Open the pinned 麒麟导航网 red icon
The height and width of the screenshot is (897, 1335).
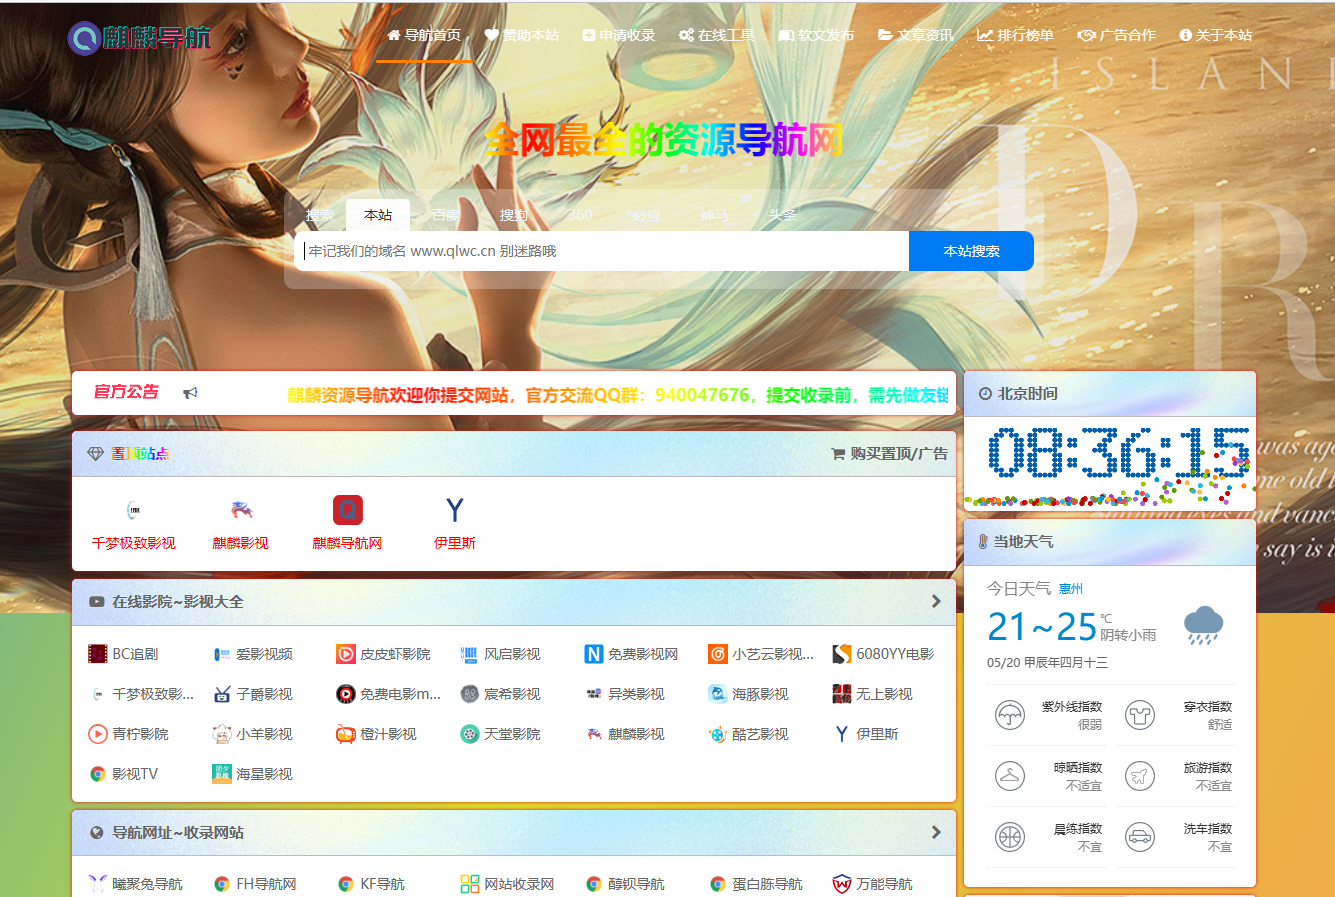(348, 510)
